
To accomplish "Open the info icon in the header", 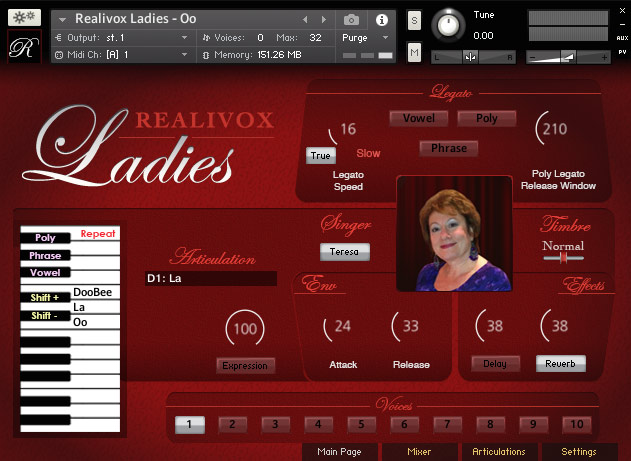I will (x=381, y=19).
